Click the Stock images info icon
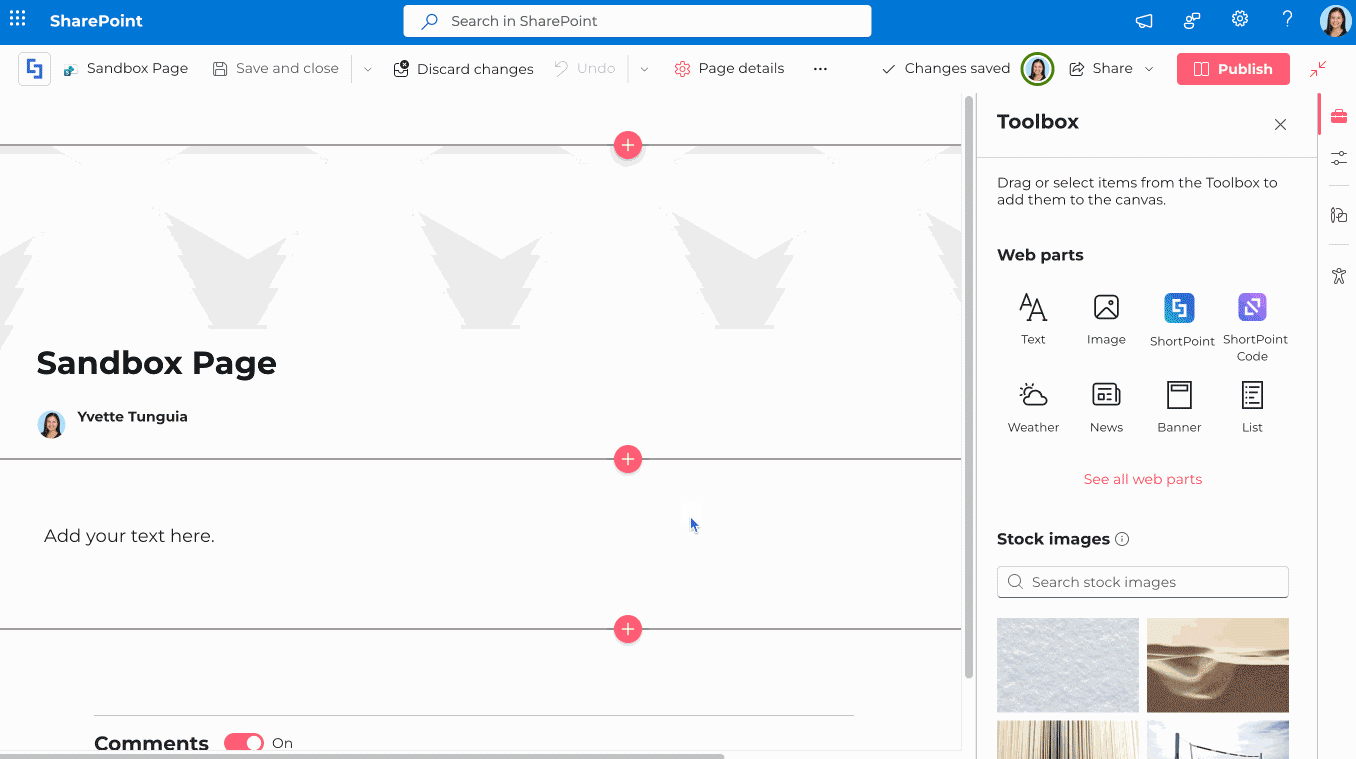The width and height of the screenshot is (1356, 759). pos(1122,539)
